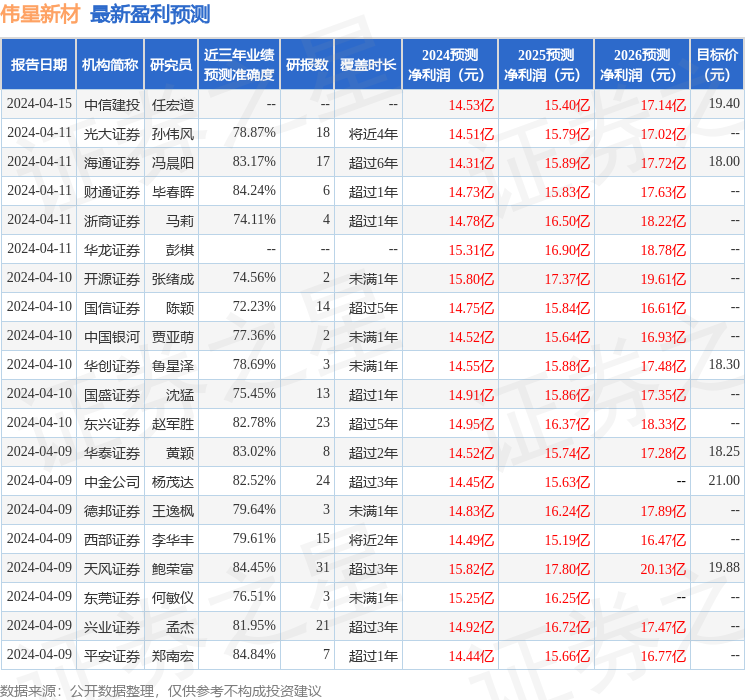Click target price 19.88

(724, 567)
